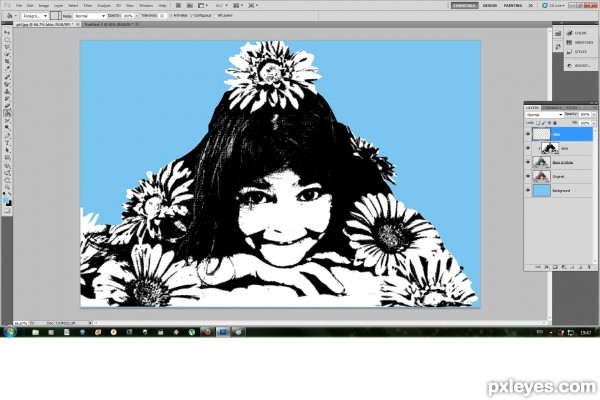The image size is (600, 400).
Task: Select the Elliptical Marquee tool
Action: (x=7, y=40)
